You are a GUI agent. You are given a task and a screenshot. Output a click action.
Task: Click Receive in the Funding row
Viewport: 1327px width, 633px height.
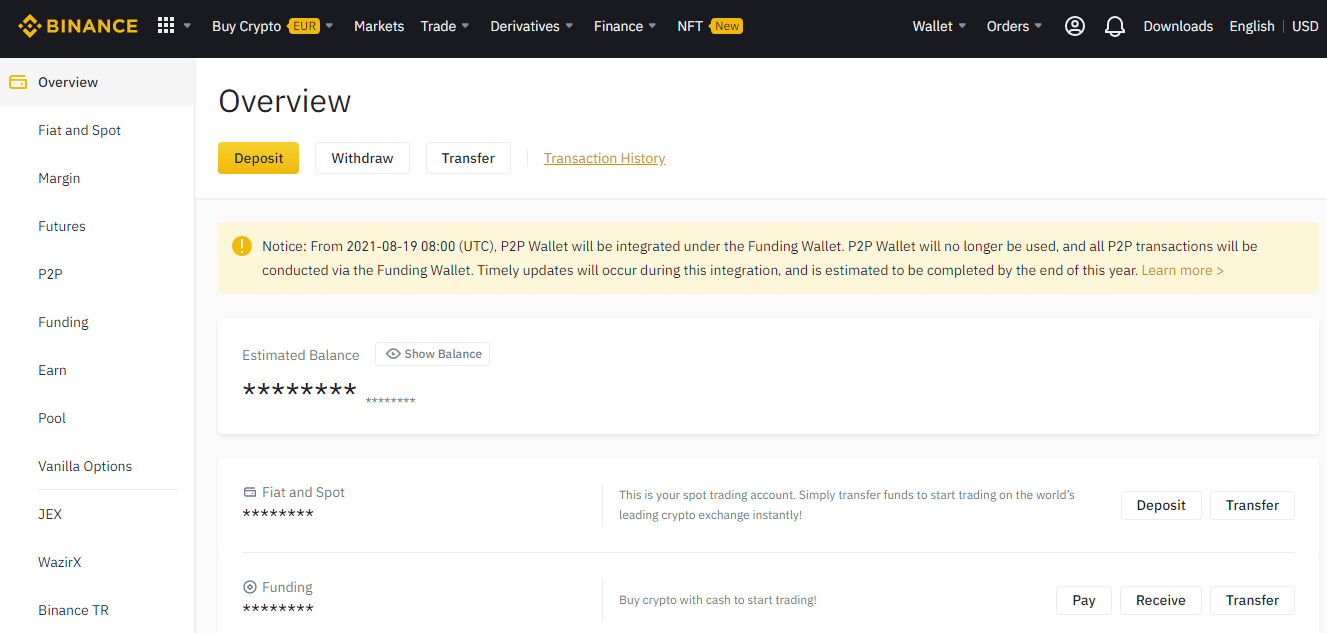(1160, 600)
